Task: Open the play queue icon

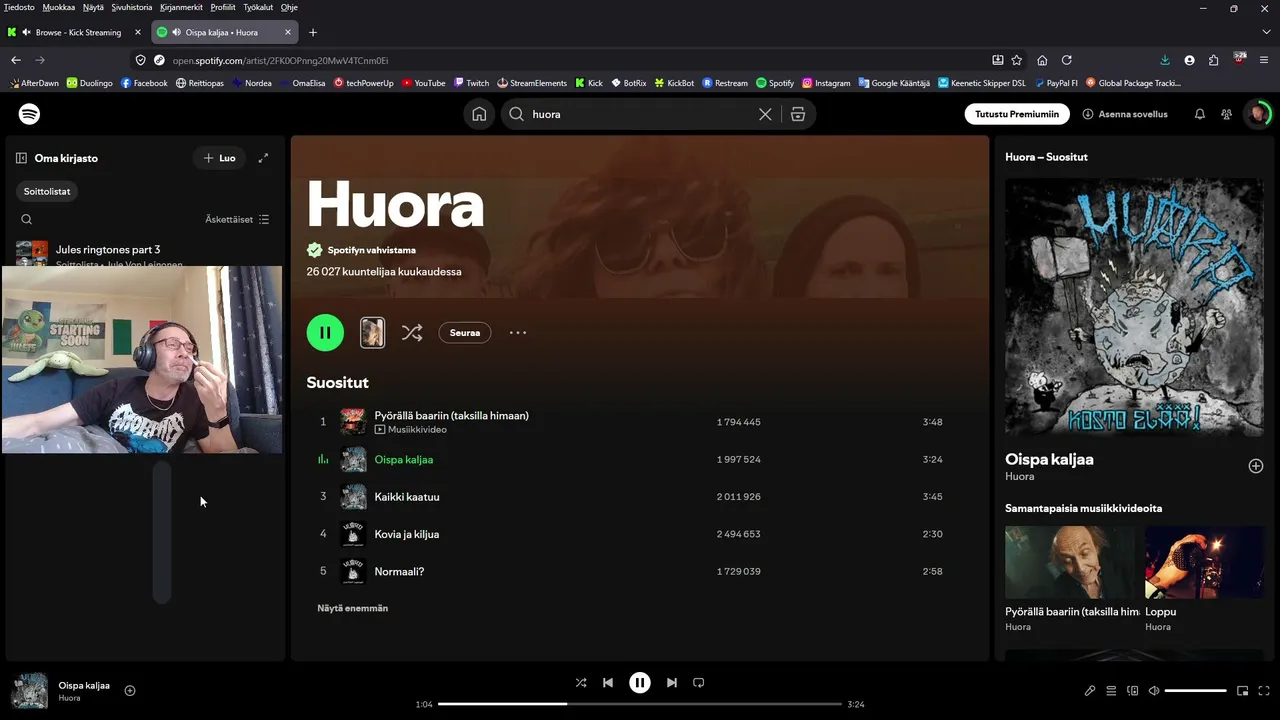Action: pos(1111,691)
